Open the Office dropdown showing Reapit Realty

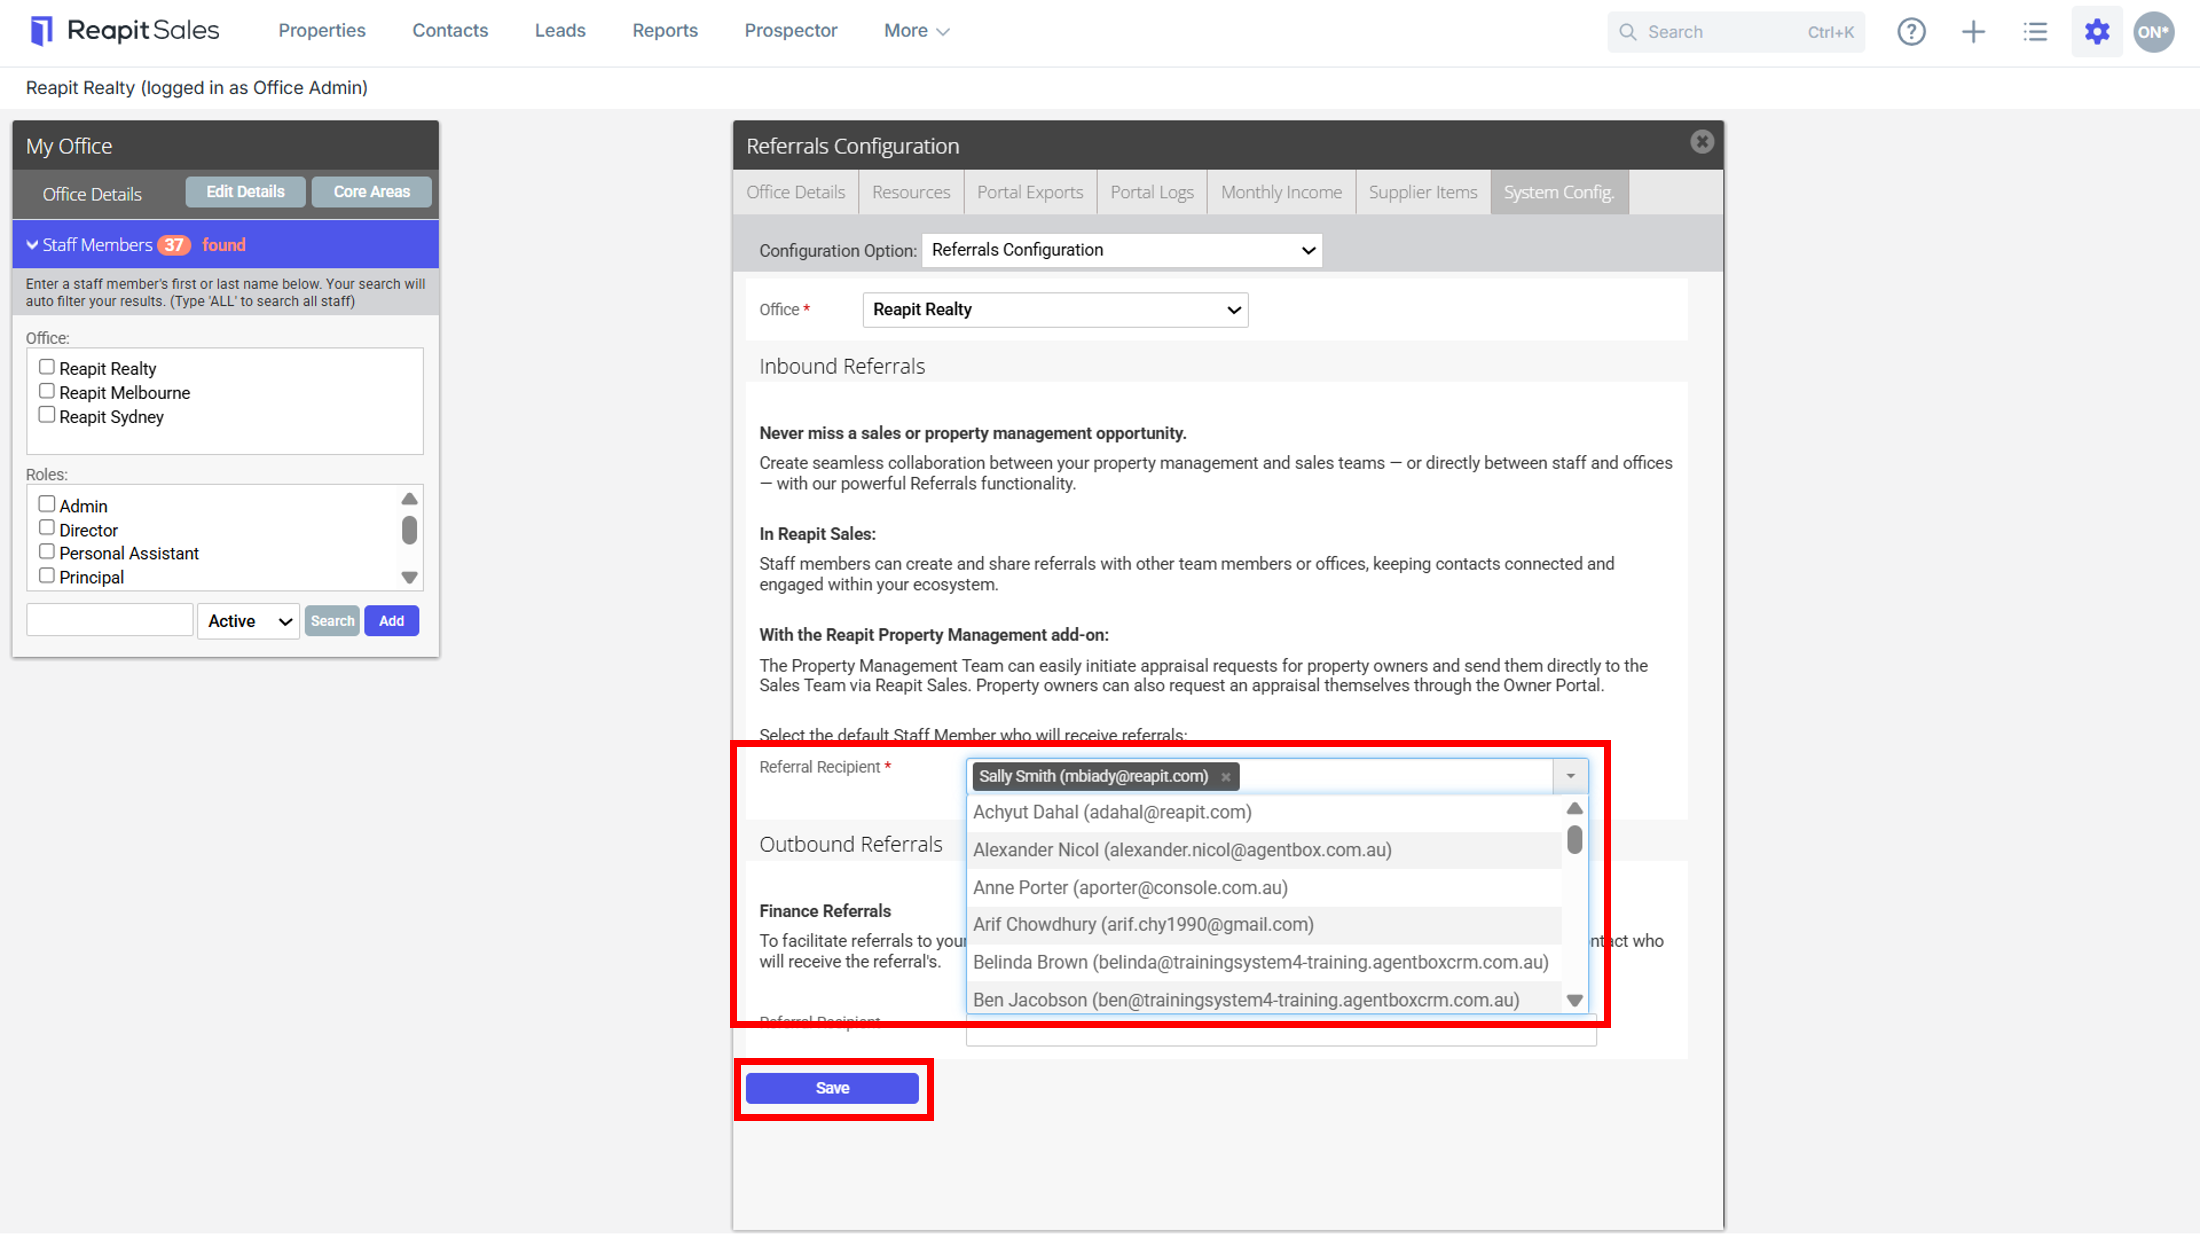tap(1055, 310)
